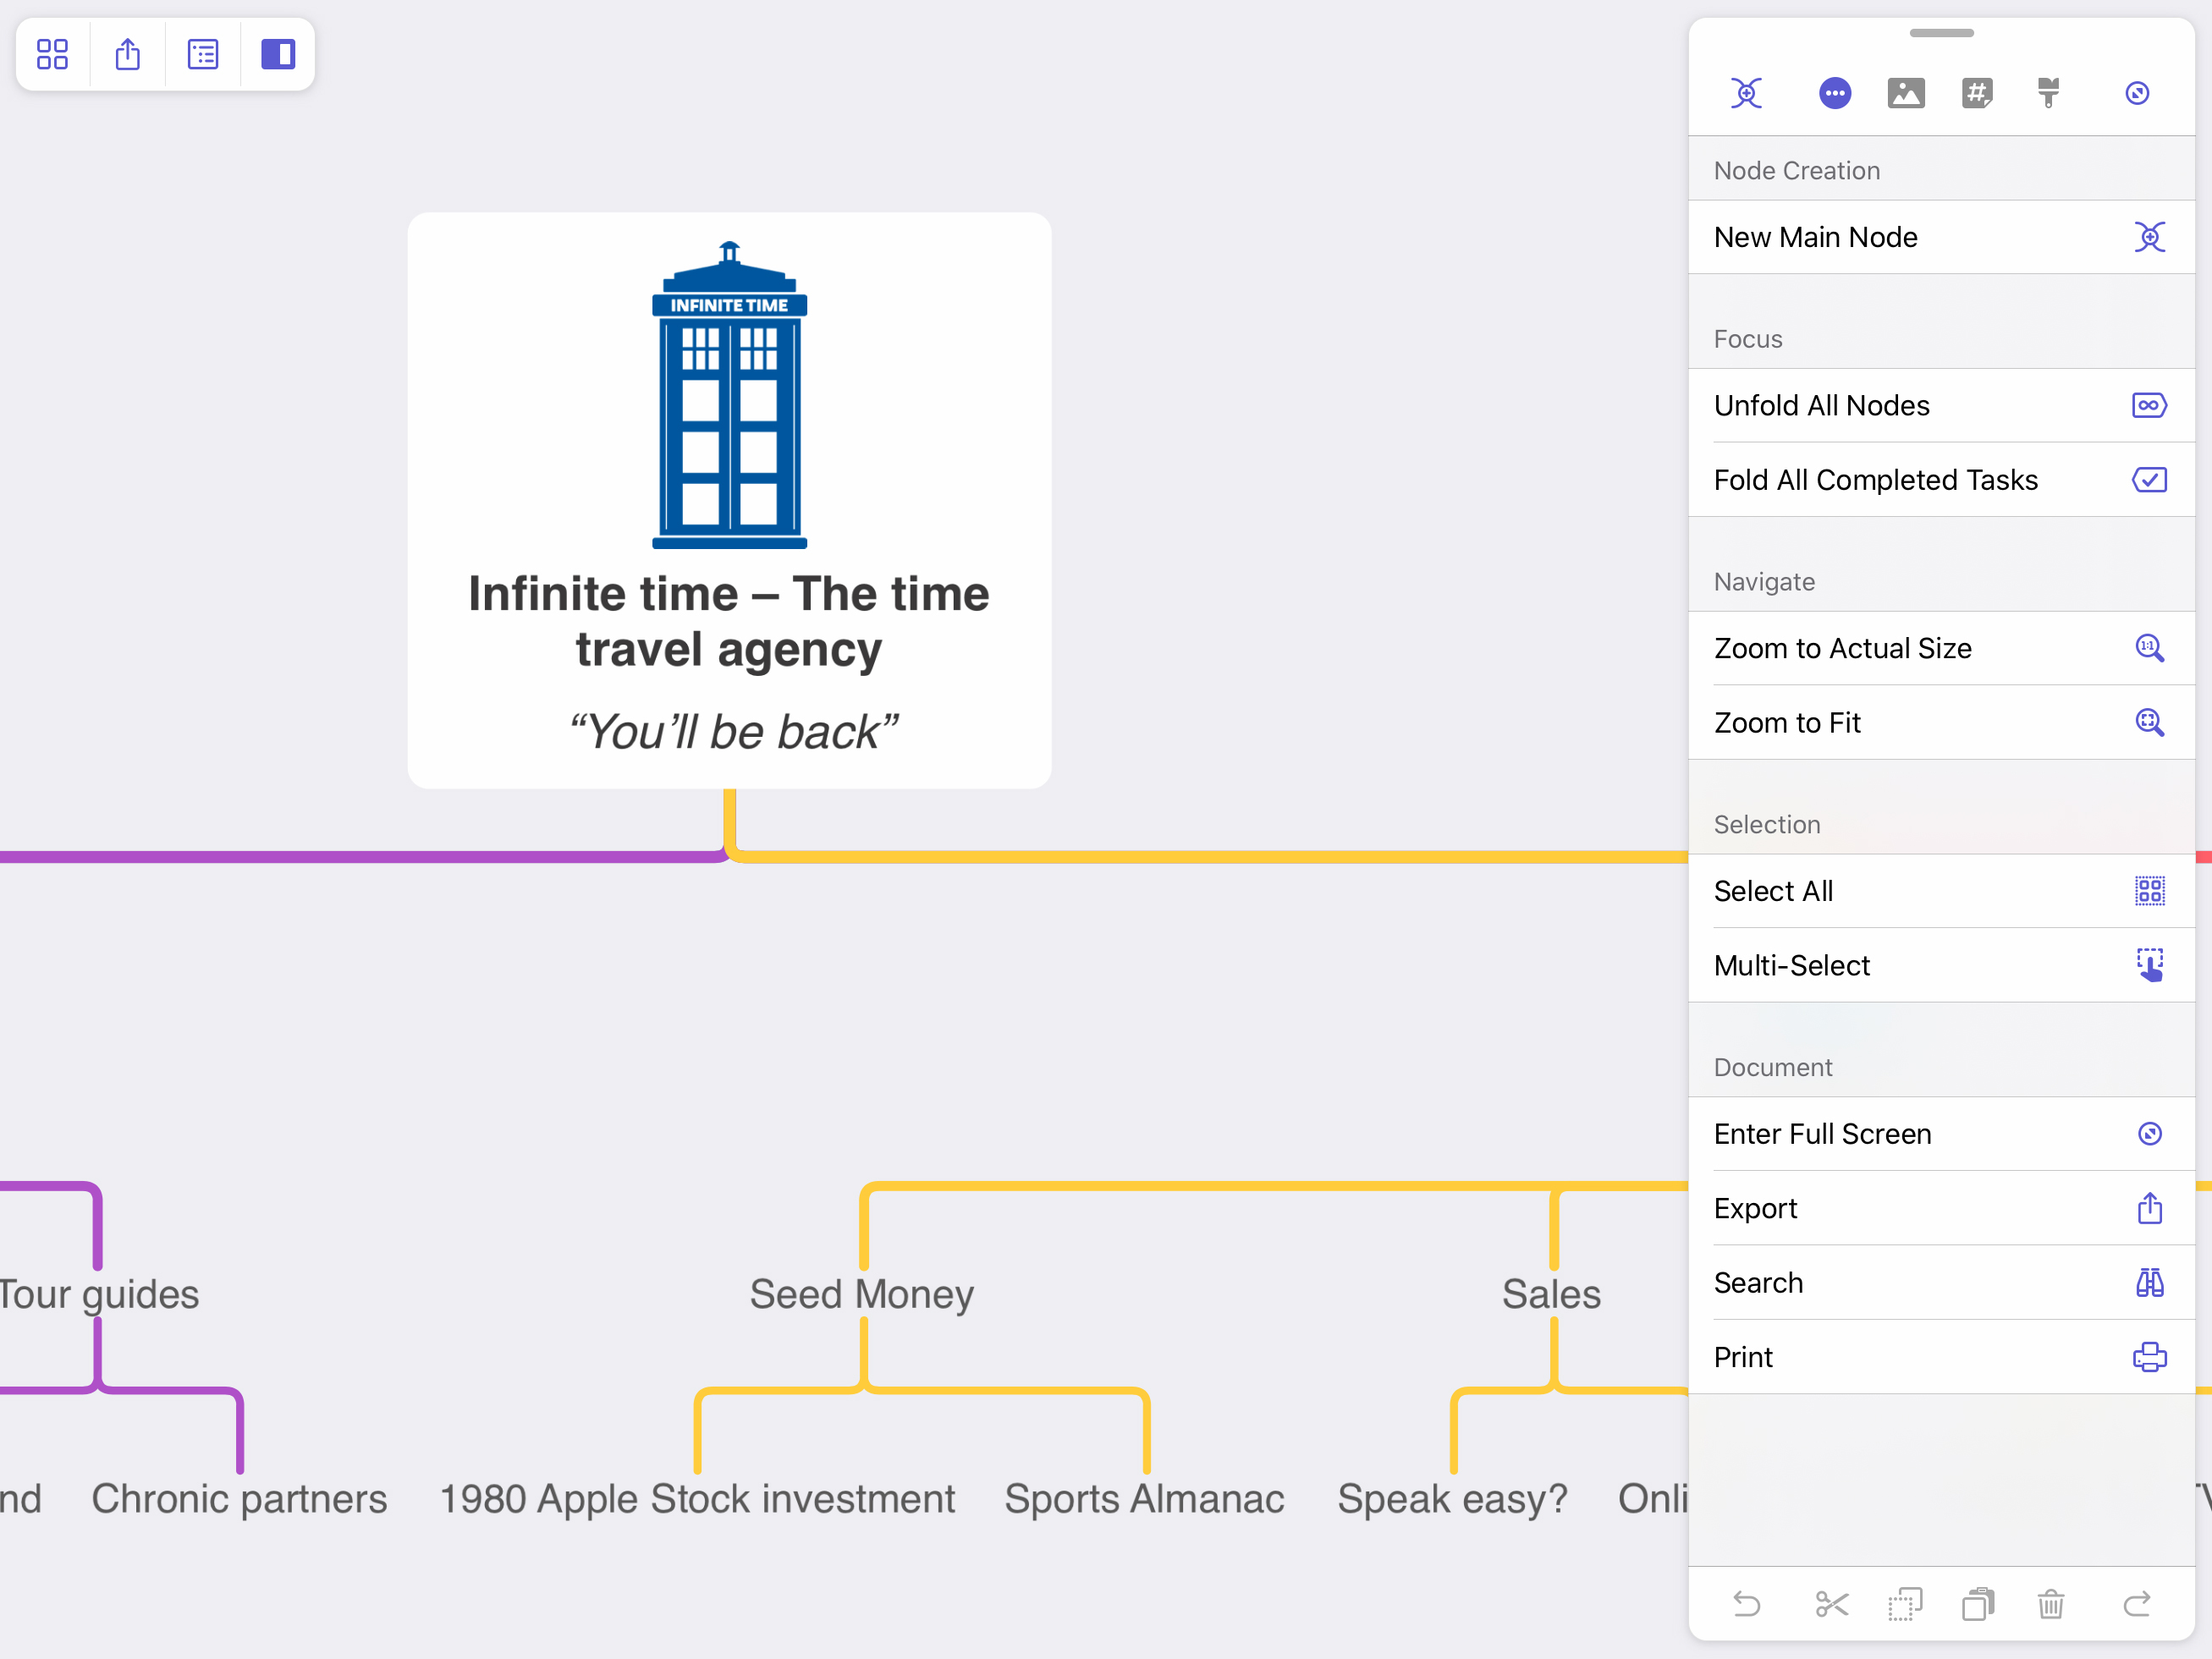Click the node creation tool icon
2212x1659 pixels.
[x=1748, y=94]
